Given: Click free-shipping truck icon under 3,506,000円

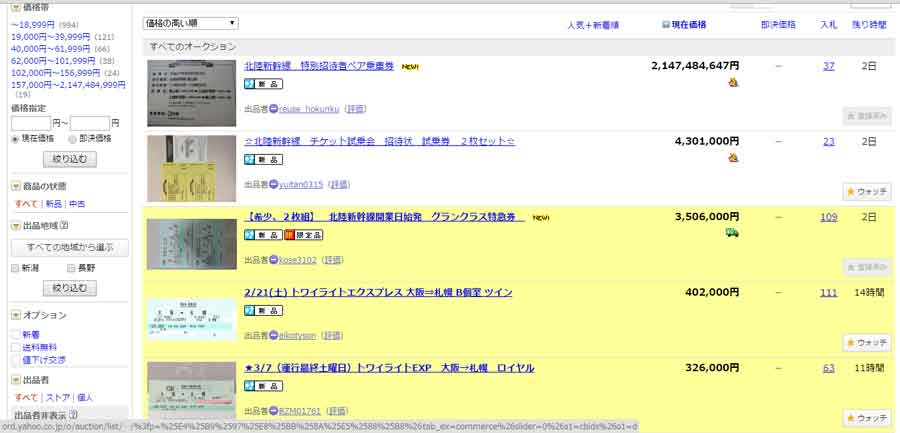Looking at the screenshot, I should point(732,233).
